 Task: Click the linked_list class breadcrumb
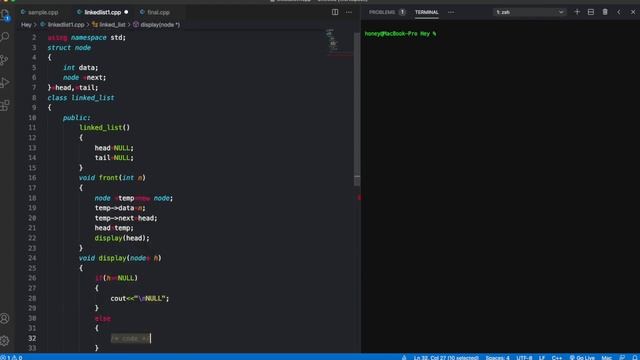coord(109,24)
